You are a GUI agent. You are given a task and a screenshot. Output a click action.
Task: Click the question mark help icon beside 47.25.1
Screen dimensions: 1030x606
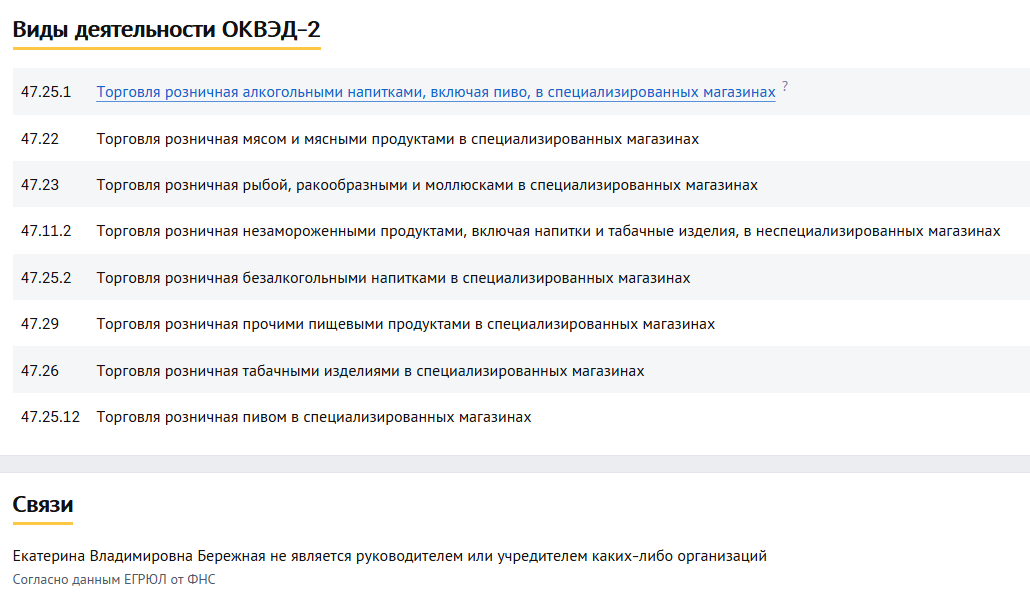coord(784,87)
